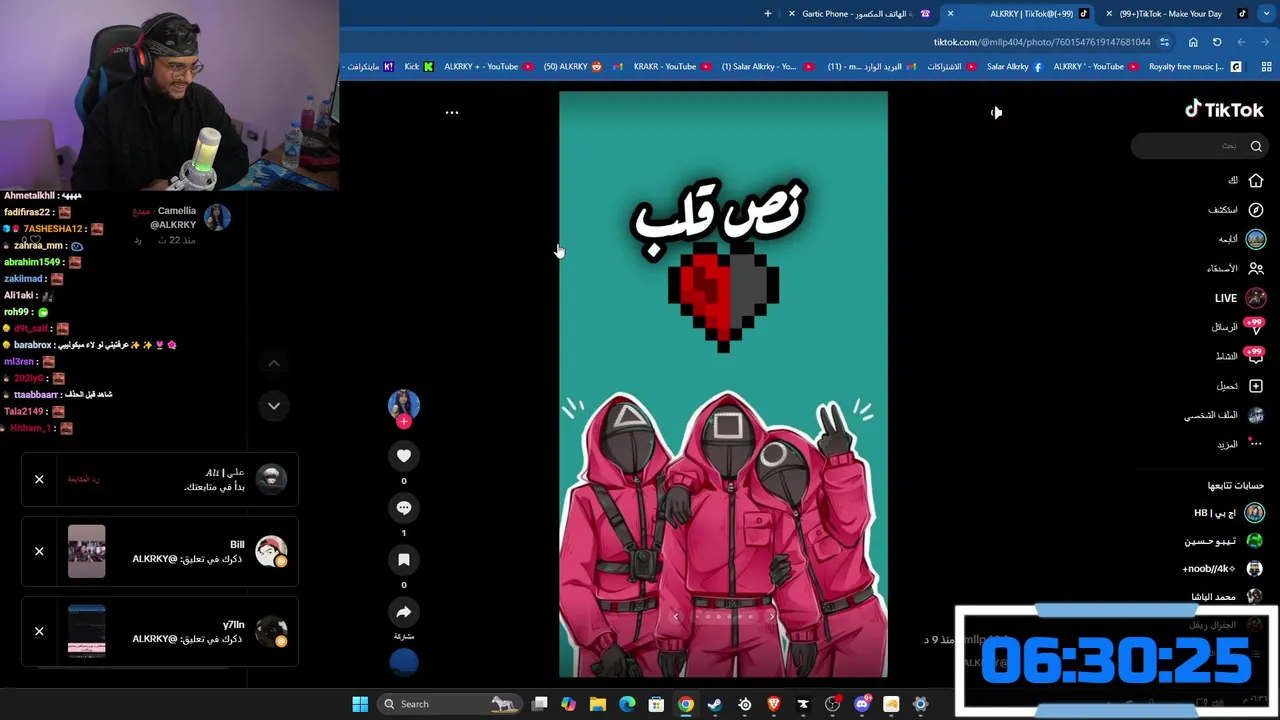Click the TikTok logo

coord(1224,110)
